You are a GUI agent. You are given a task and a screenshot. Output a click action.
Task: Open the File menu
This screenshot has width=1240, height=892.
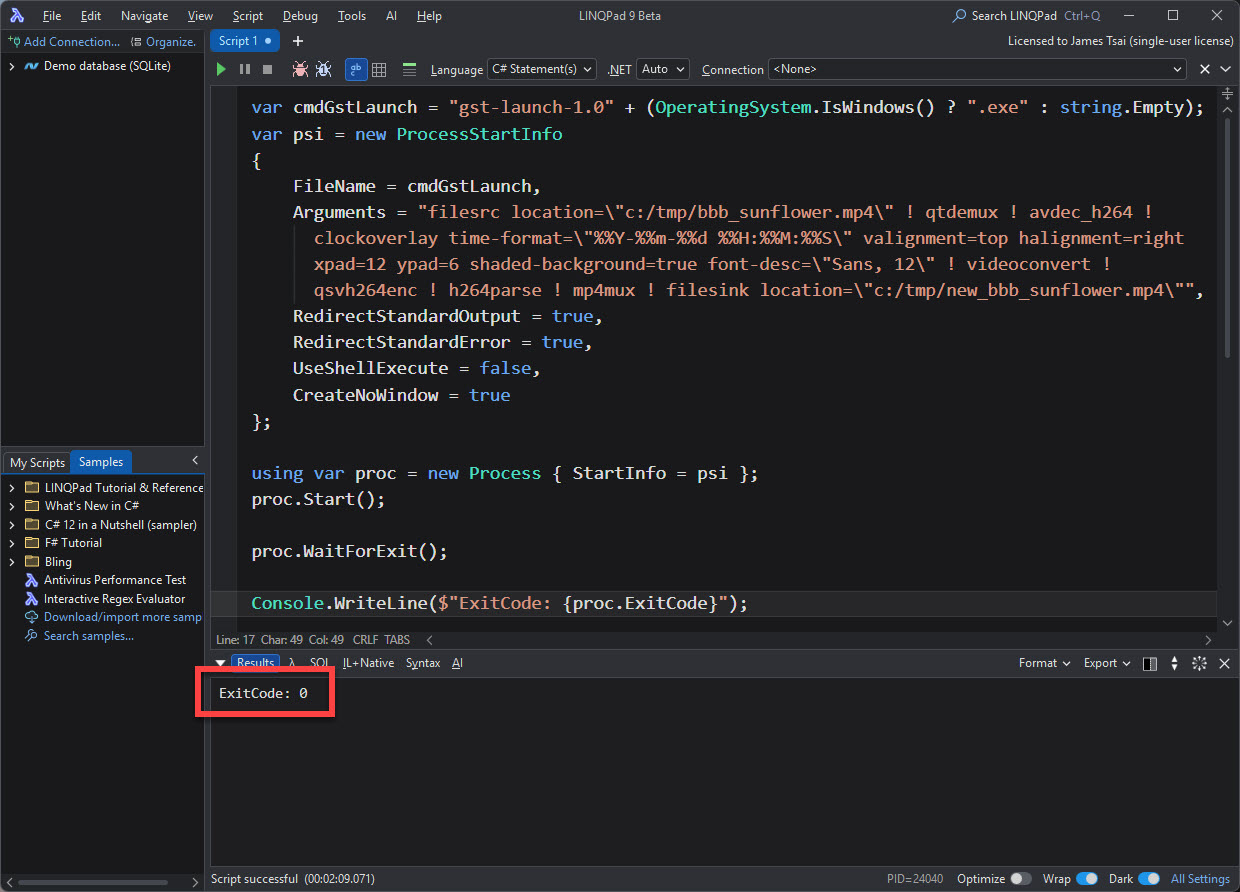click(x=52, y=16)
